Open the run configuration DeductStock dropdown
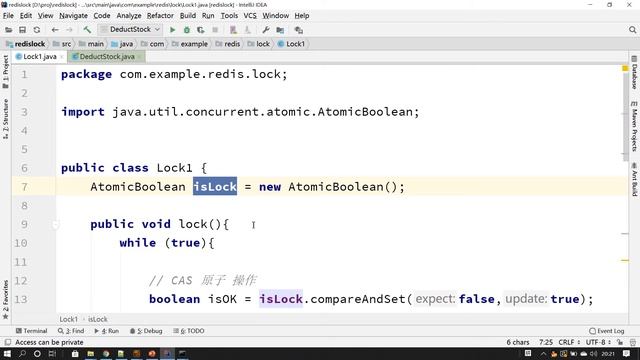640x360 pixels. (x=131, y=29)
